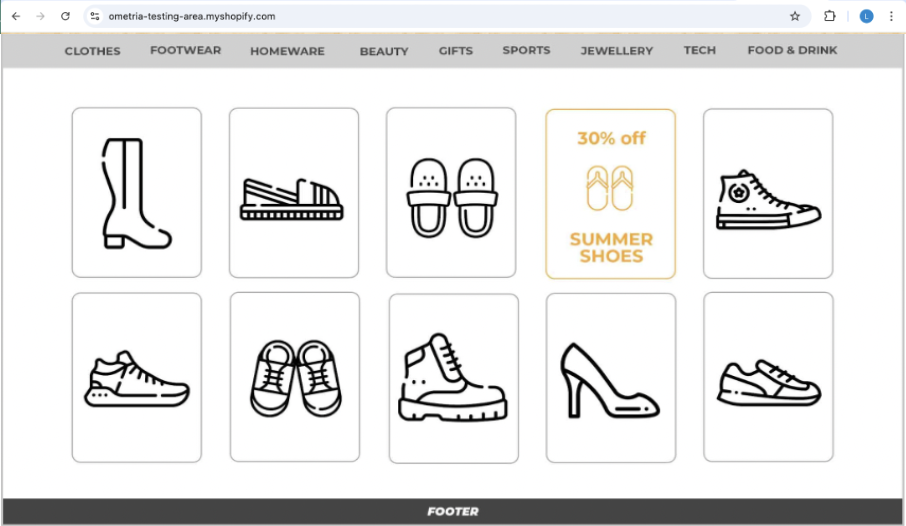The height and width of the screenshot is (526, 906).
Task: Select the high-top canvas sneaker card
Action: pos(768,194)
